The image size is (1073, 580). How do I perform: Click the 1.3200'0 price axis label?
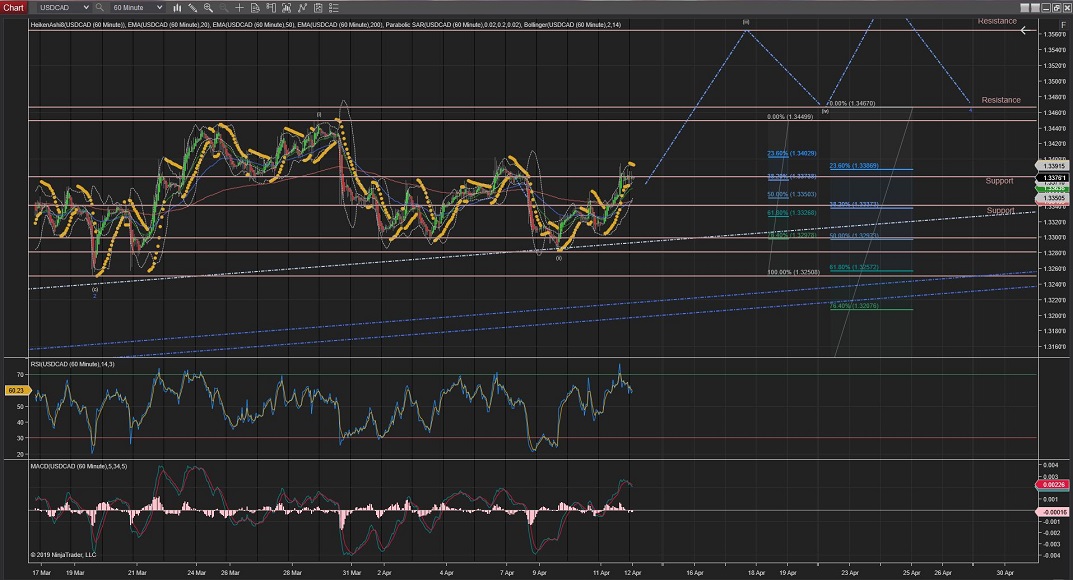click(1055, 316)
